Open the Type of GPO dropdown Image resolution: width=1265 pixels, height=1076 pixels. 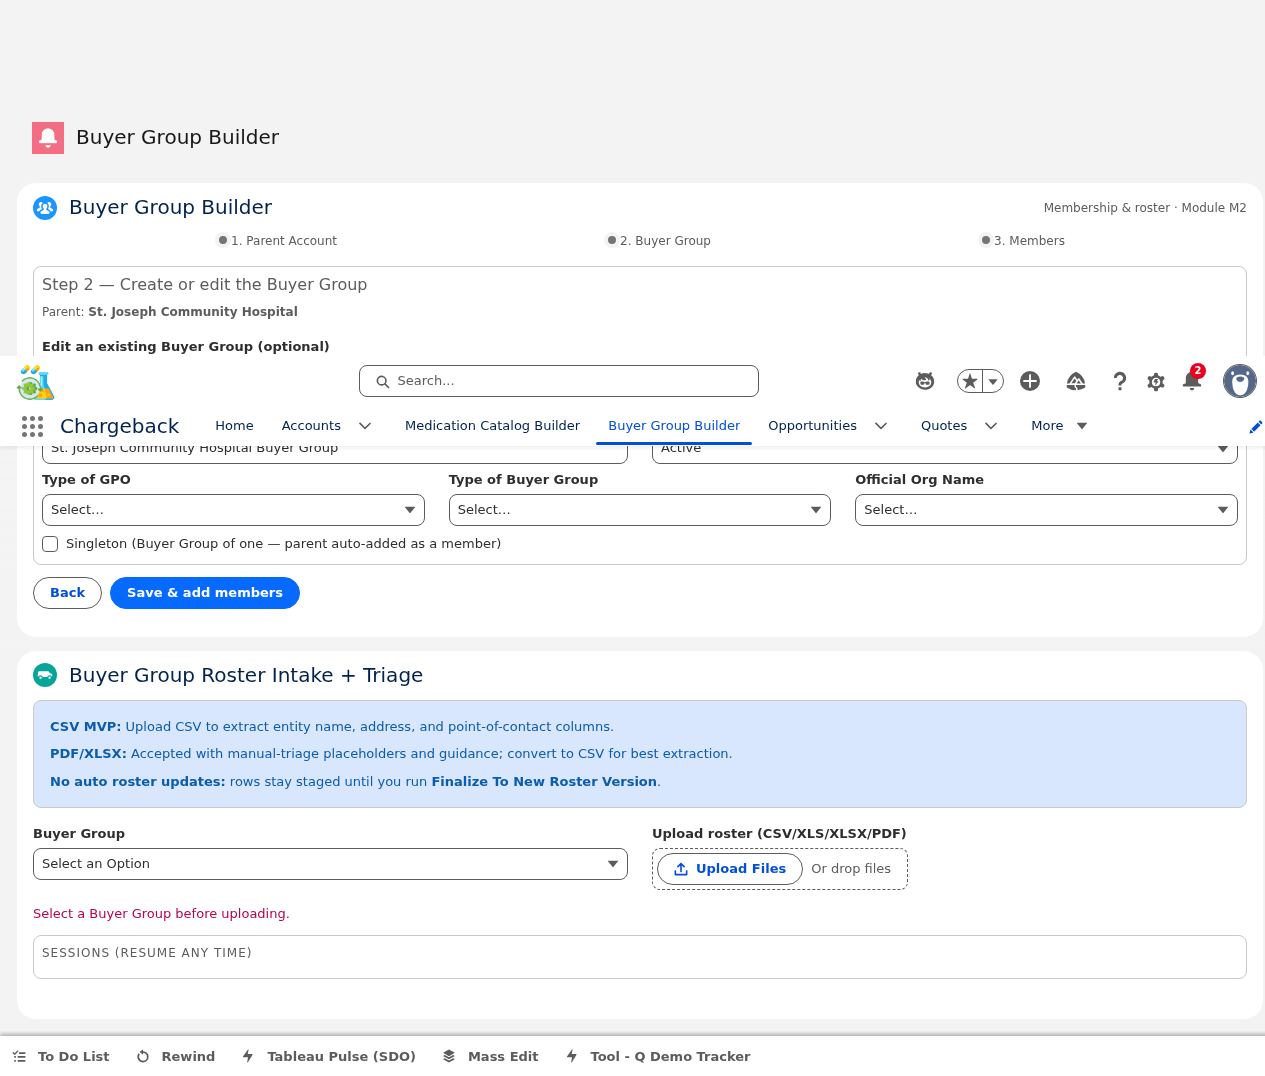tap(233, 510)
